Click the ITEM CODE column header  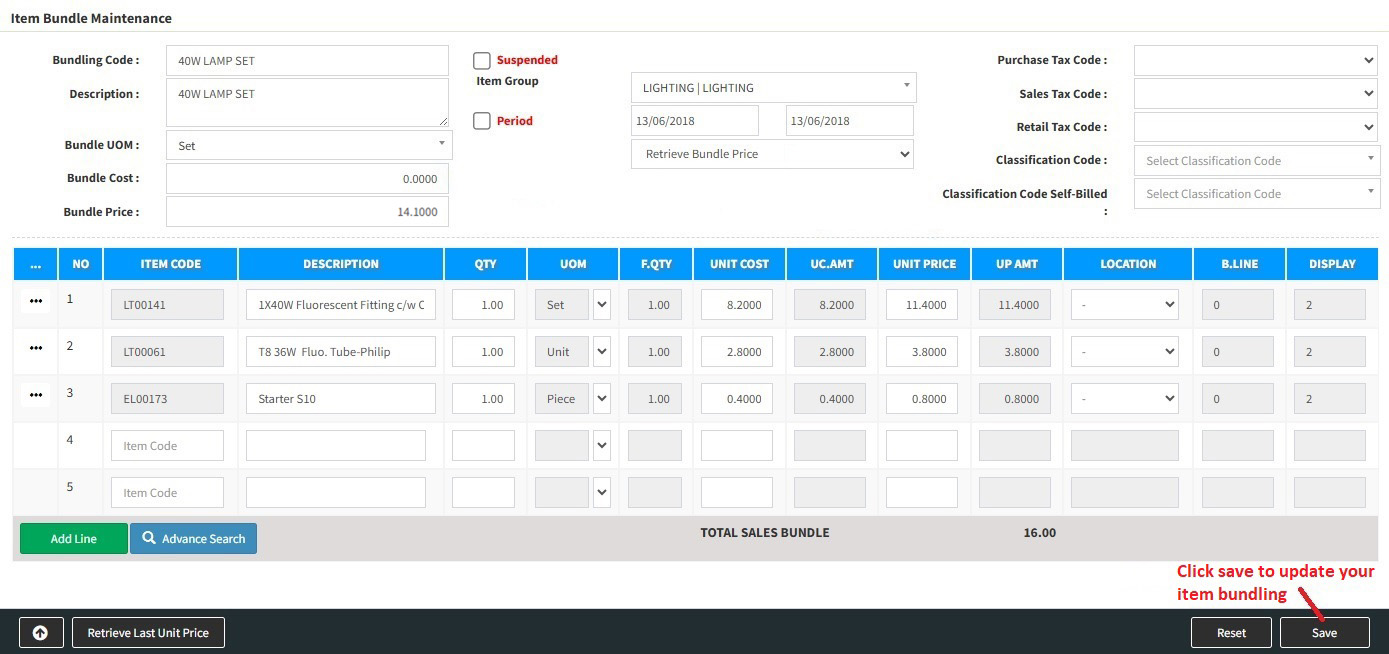tap(171, 265)
